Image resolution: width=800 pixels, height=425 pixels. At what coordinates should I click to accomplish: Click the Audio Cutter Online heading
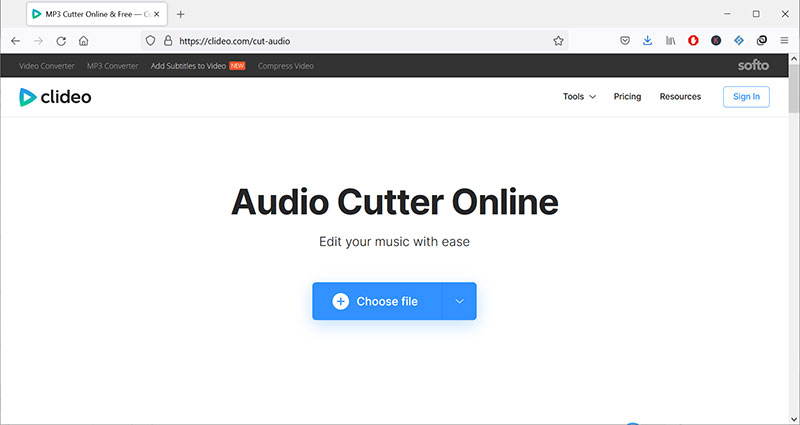(x=394, y=203)
